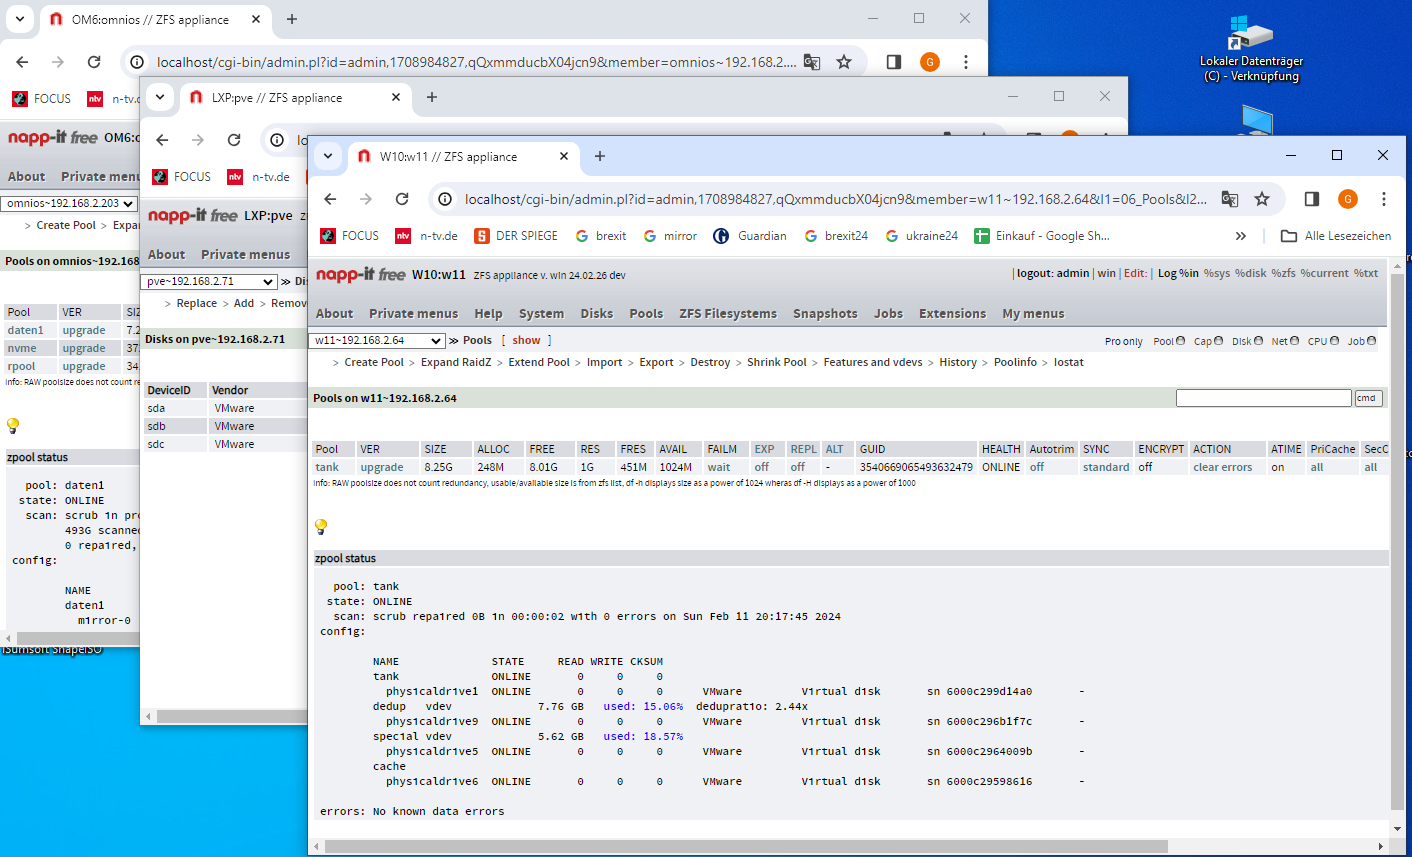Toggle the Net monitor indicator
Image resolution: width=1412 pixels, height=857 pixels.
pos(1294,341)
